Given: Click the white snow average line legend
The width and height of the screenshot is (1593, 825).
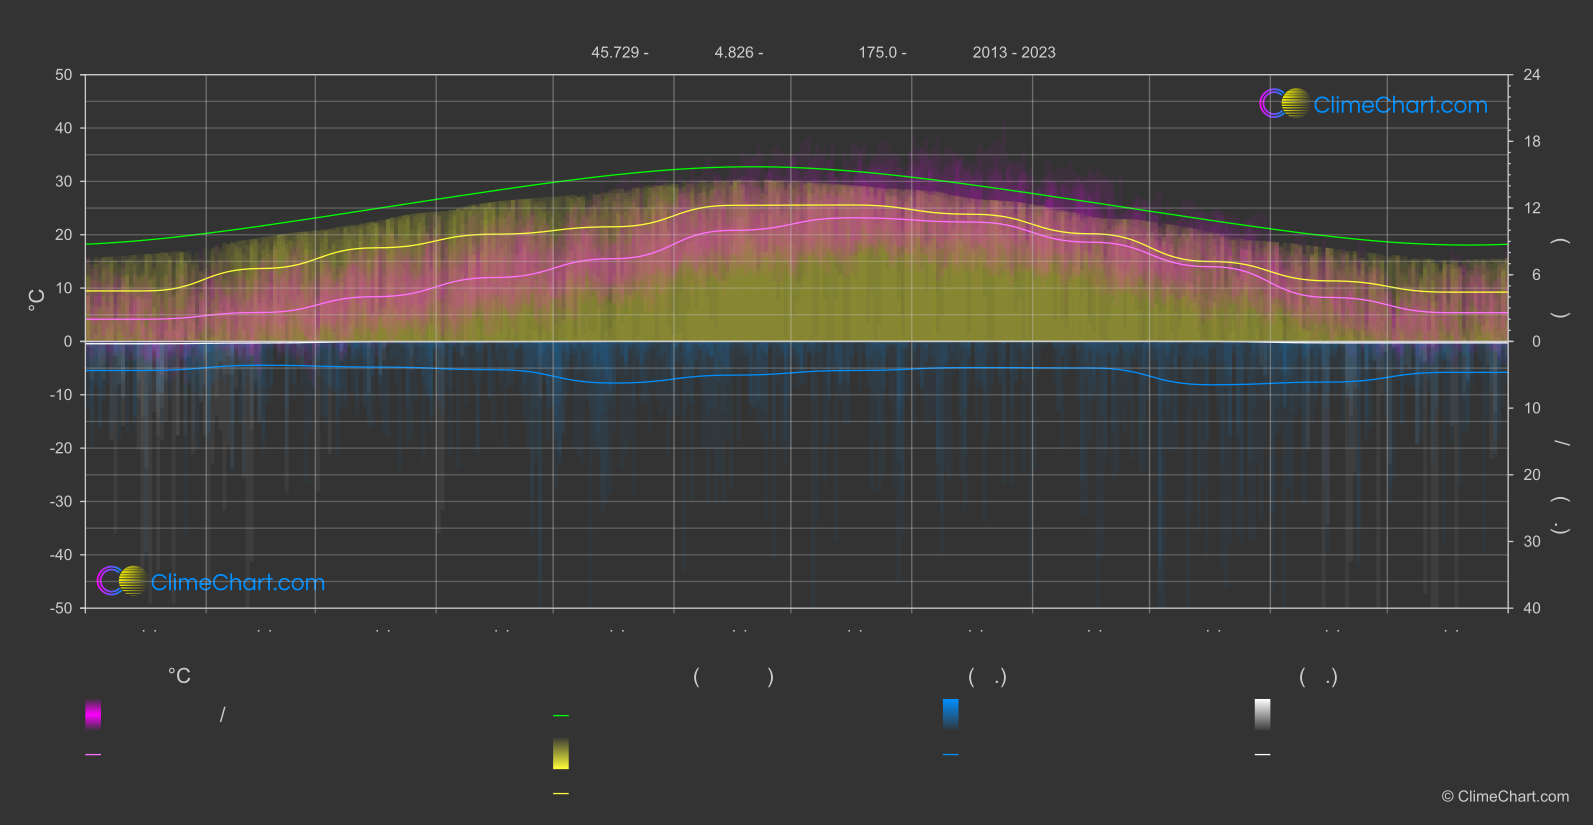Looking at the screenshot, I should [x=1263, y=755].
